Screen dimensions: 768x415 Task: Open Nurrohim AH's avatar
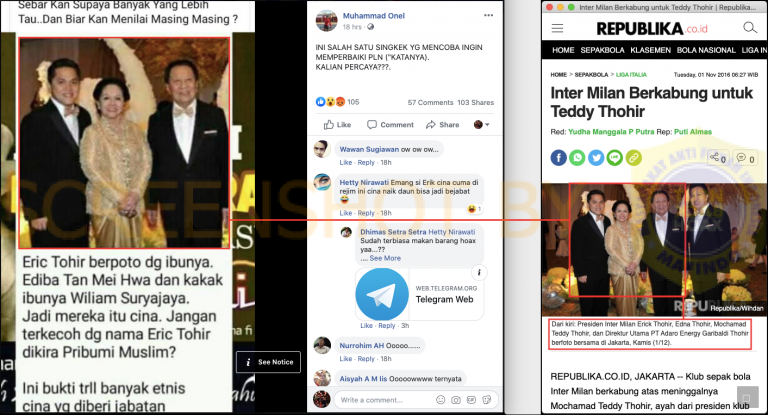pos(322,345)
